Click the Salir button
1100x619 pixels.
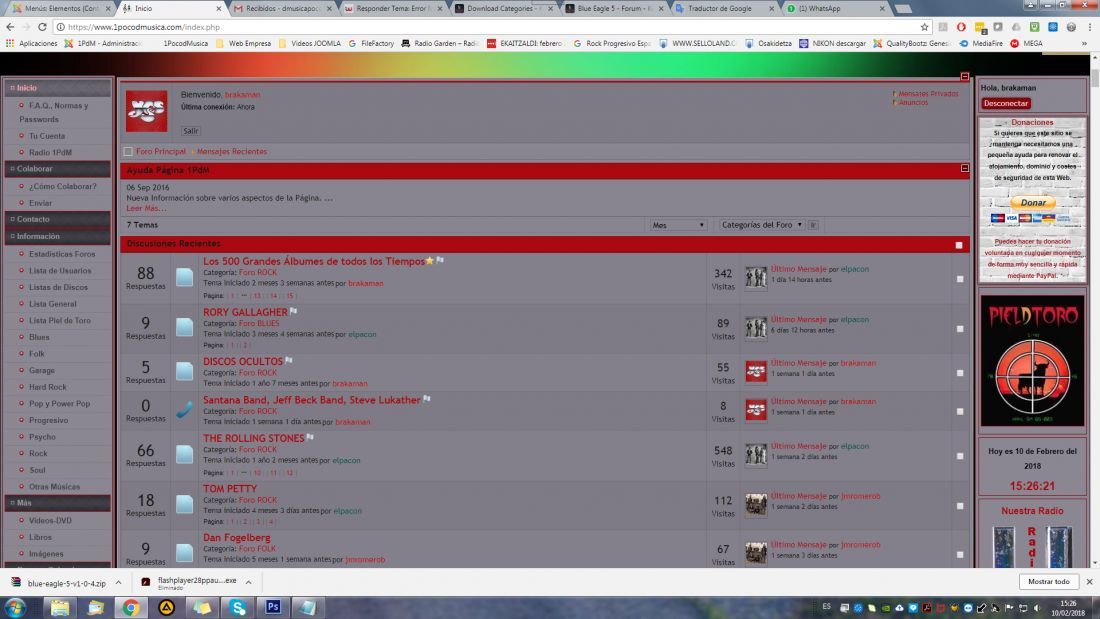190,131
